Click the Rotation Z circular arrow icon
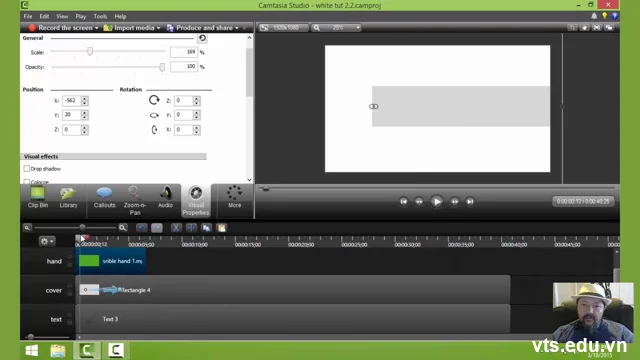Image resolution: width=640 pixels, height=360 pixels. [x=154, y=100]
